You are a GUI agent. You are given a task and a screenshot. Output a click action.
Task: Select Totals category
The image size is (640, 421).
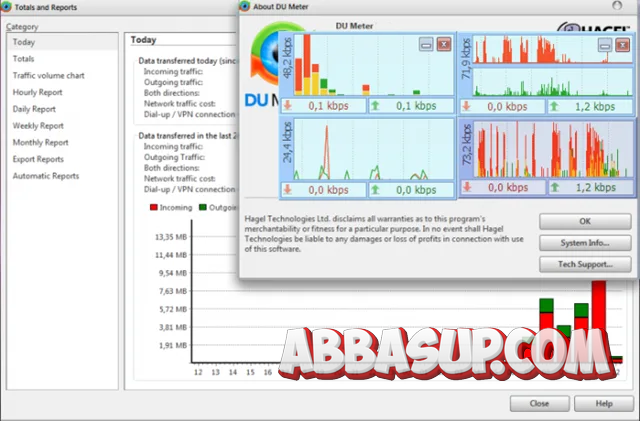(23, 59)
